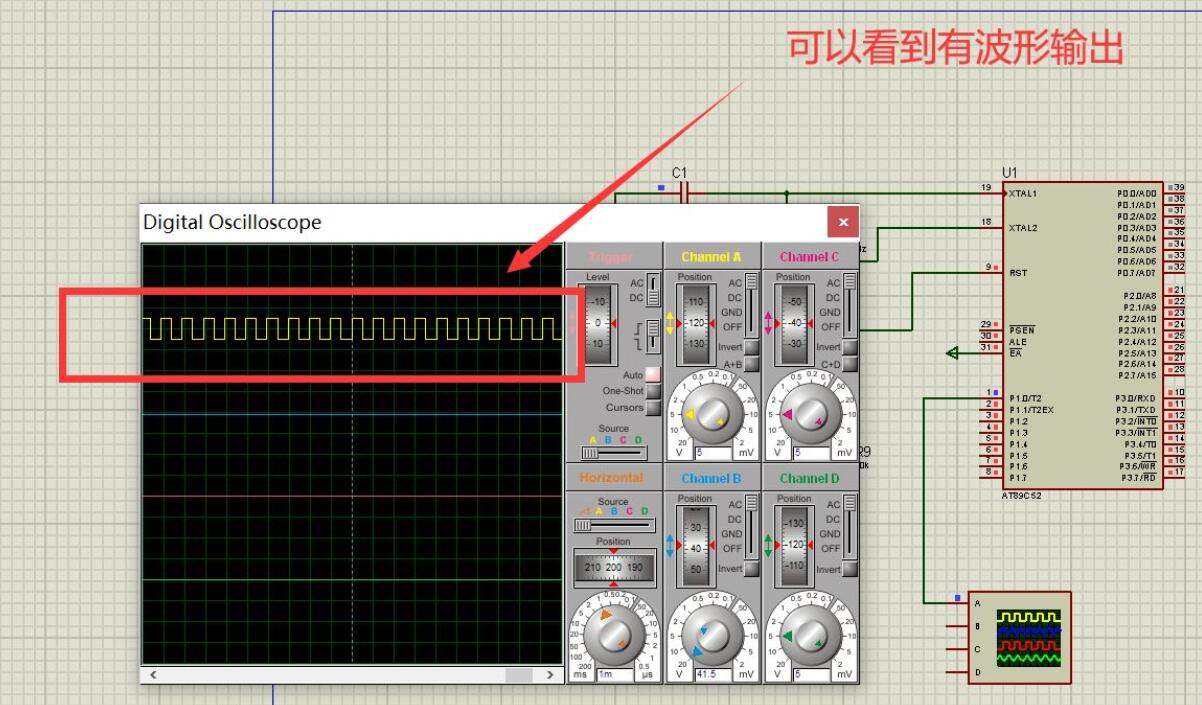Click the P3.0/RXD pin label

1136,398
